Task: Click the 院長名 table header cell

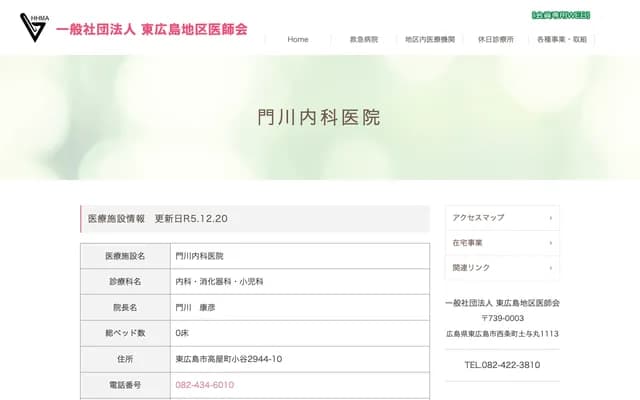Action: pyautogui.click(x=125, y=307)
